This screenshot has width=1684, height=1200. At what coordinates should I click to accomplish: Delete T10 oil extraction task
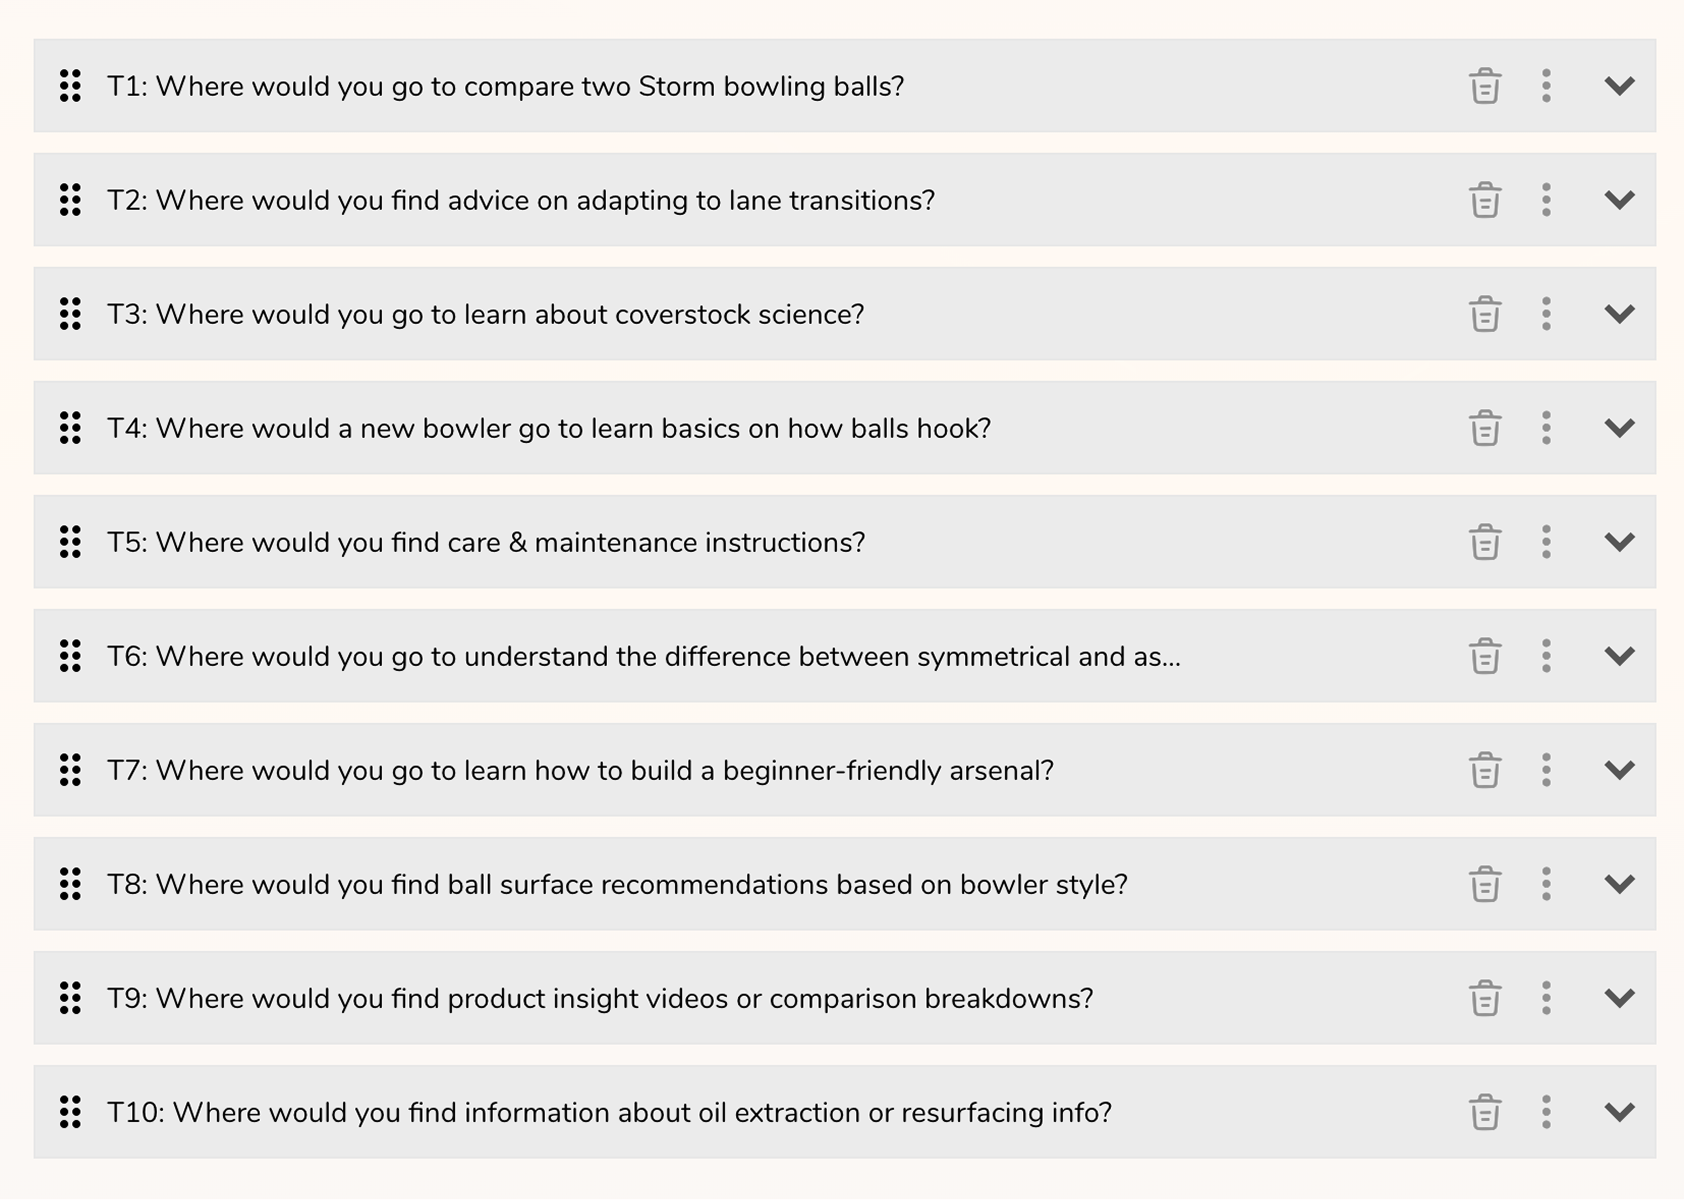pyautogui.click(x=1485, y=1112)
